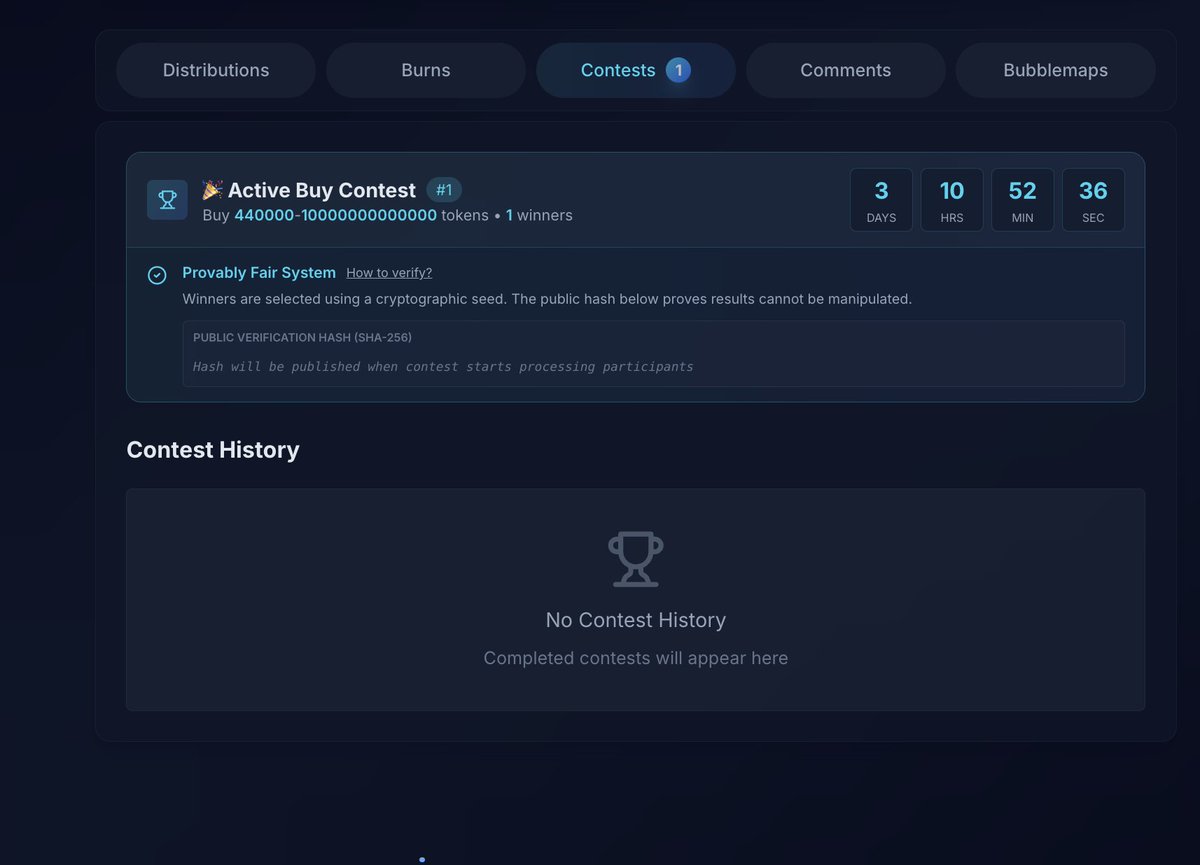
Task: Click the Contest History heading
Action: coord(213,450)
